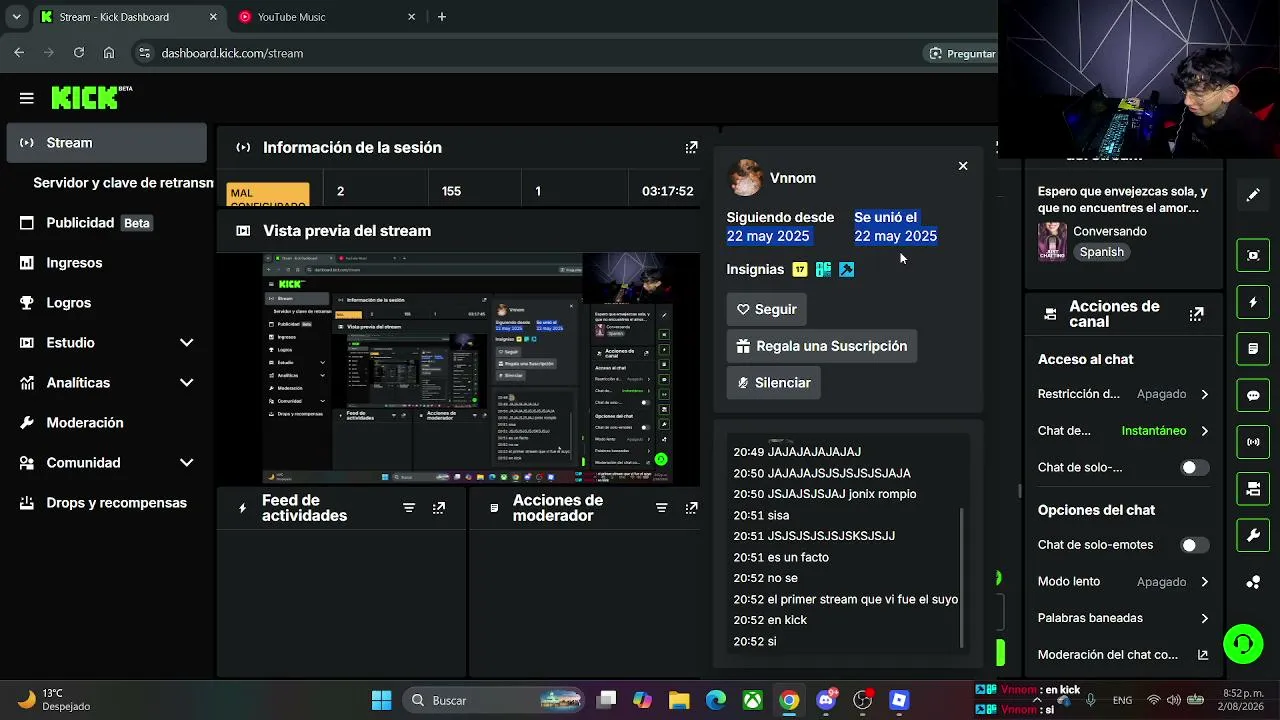This screenshot has height=720, width=1280.
Task: Click the Preguntar button in the address bar
Action: pos(961,53)
